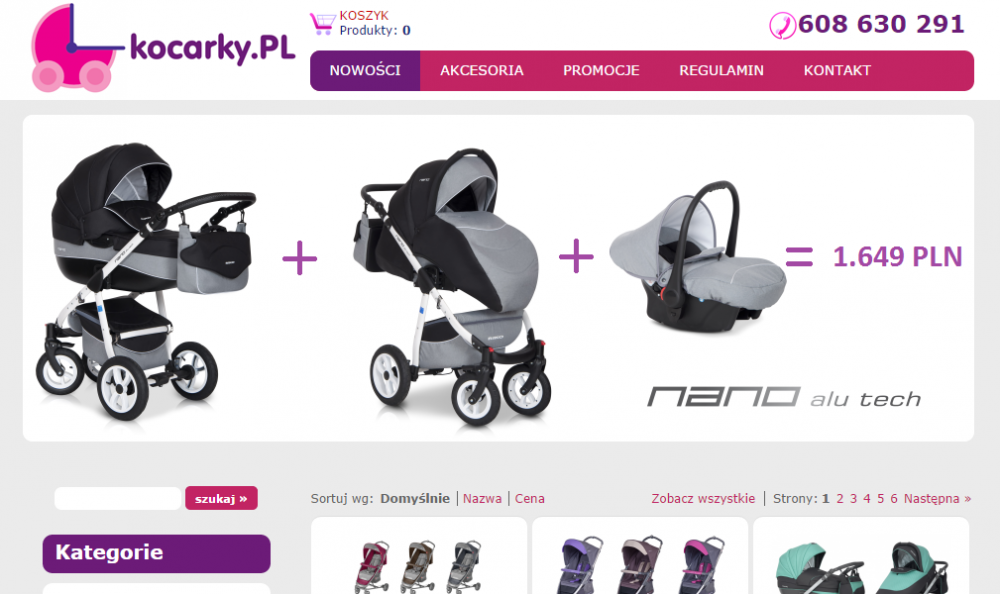
Task: Sort products by Cena
Action: tap(529, 499)
